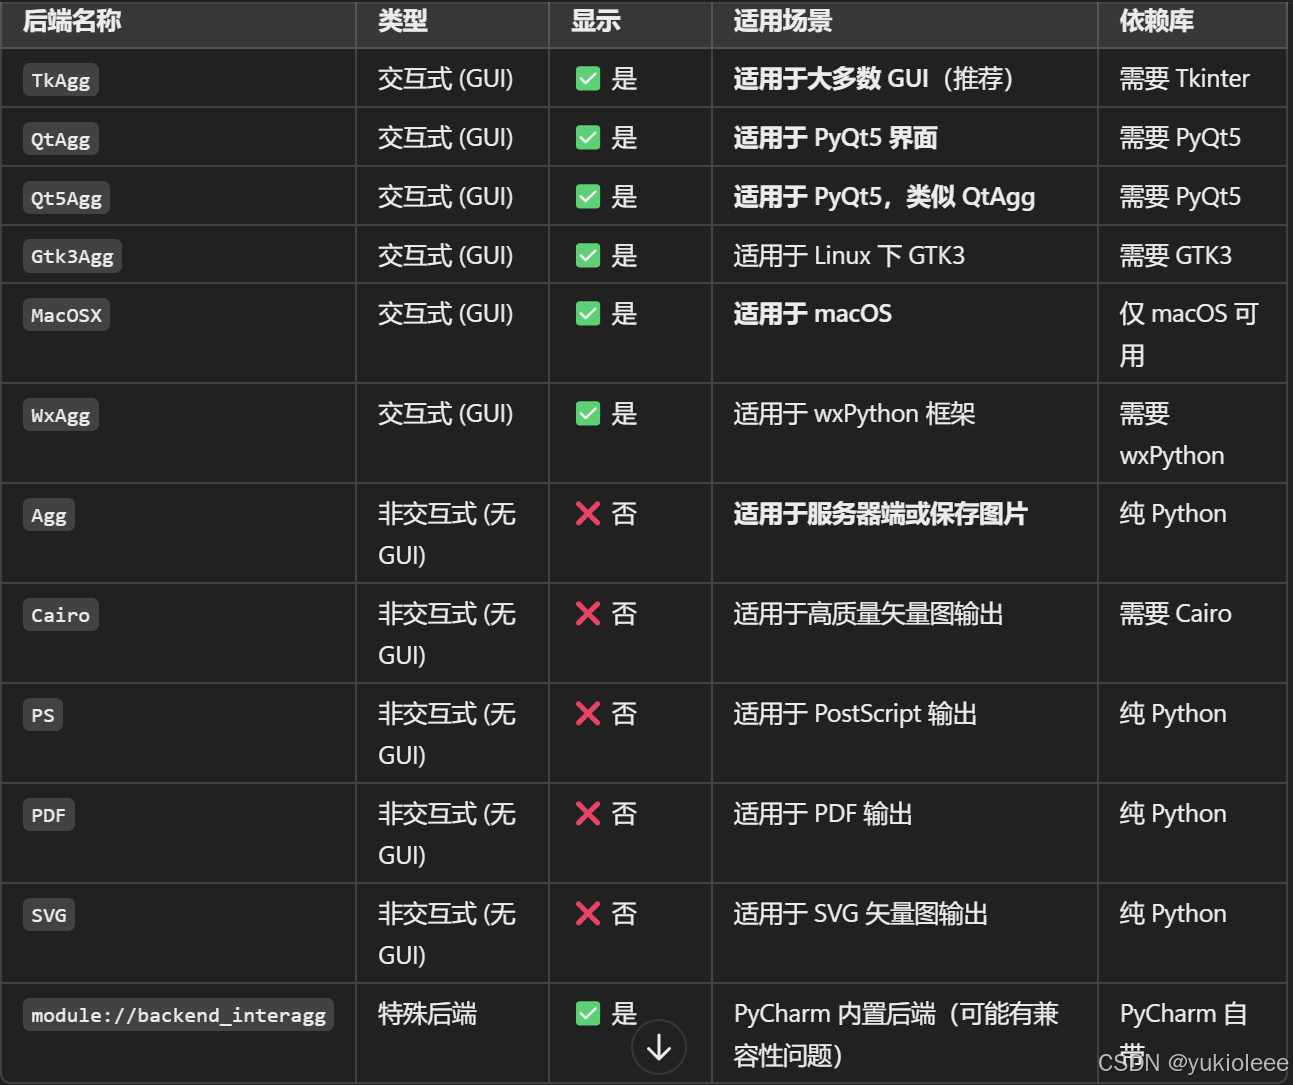Click the red X icon in the Agg row
This screenshot has height=1085, width=1293.
587,513
